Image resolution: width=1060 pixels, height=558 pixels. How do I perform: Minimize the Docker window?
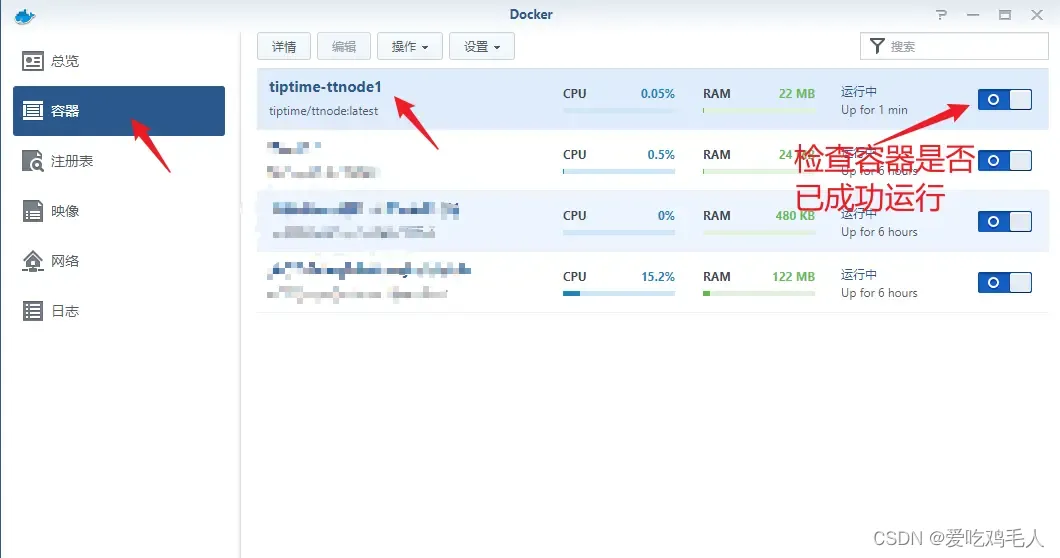pyautogui.click(x=973, y=15)
